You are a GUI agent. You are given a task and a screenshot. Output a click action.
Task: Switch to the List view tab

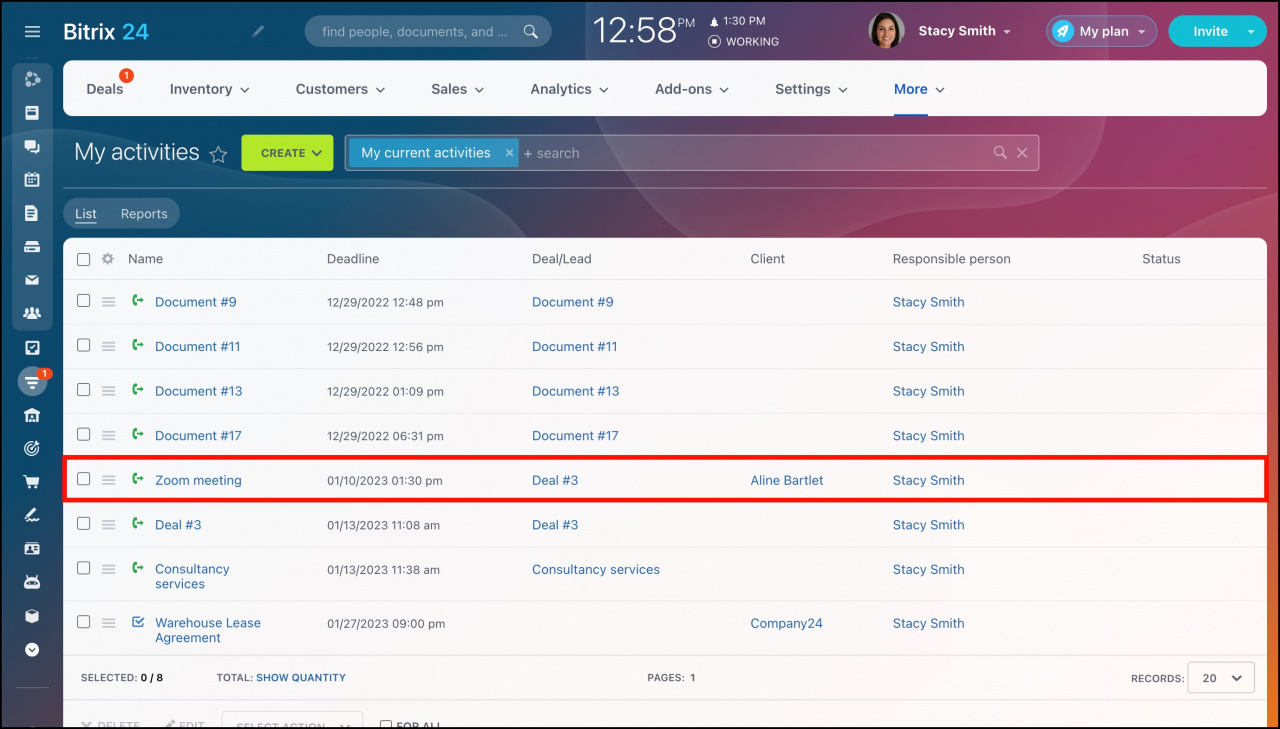pyautogui.click(x=86, y=214)
